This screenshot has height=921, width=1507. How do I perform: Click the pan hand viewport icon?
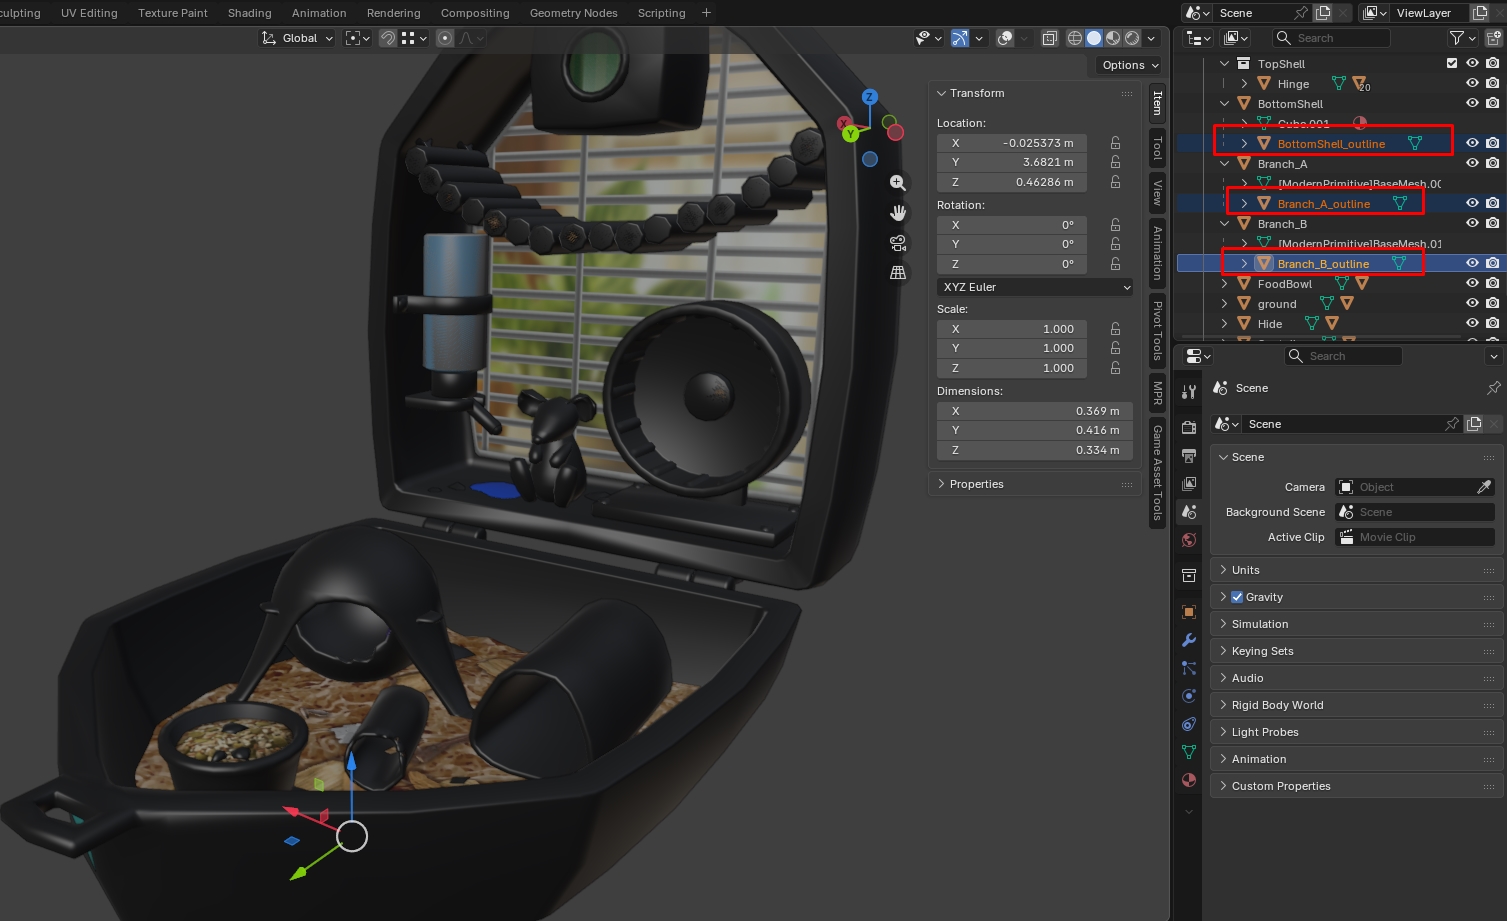898,213
